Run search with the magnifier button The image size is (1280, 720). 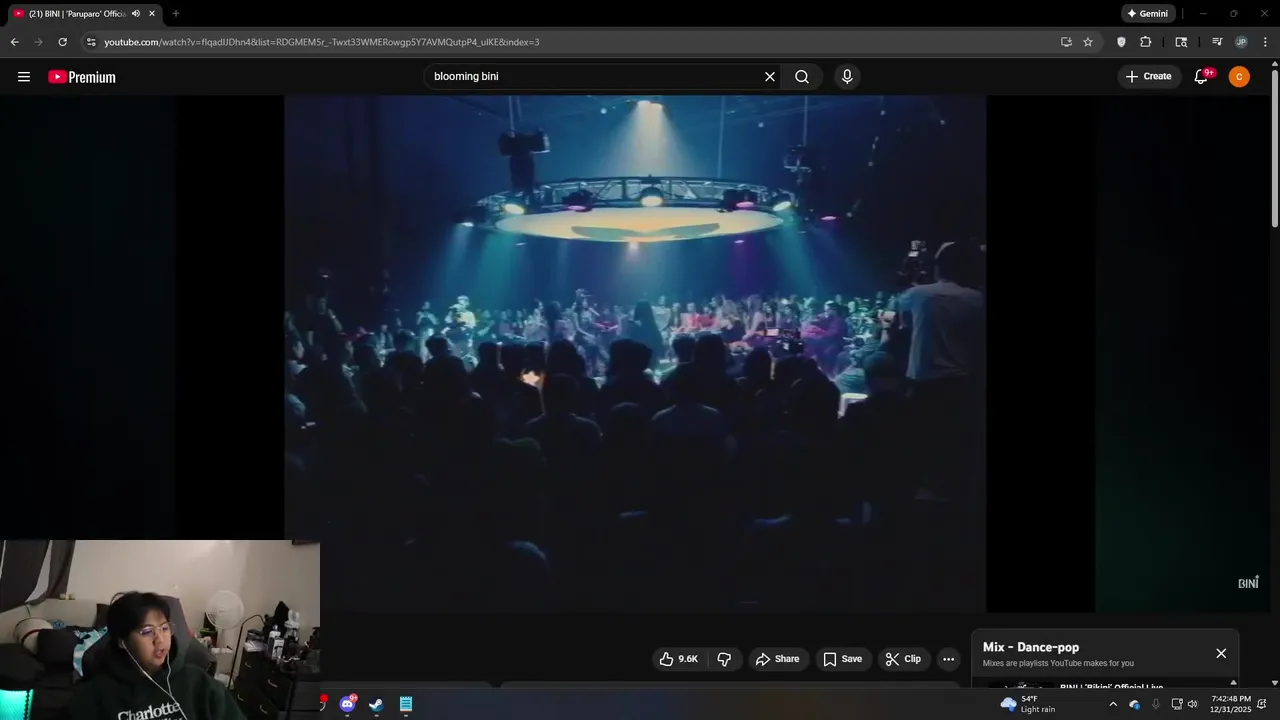click(x=802, y=77)
